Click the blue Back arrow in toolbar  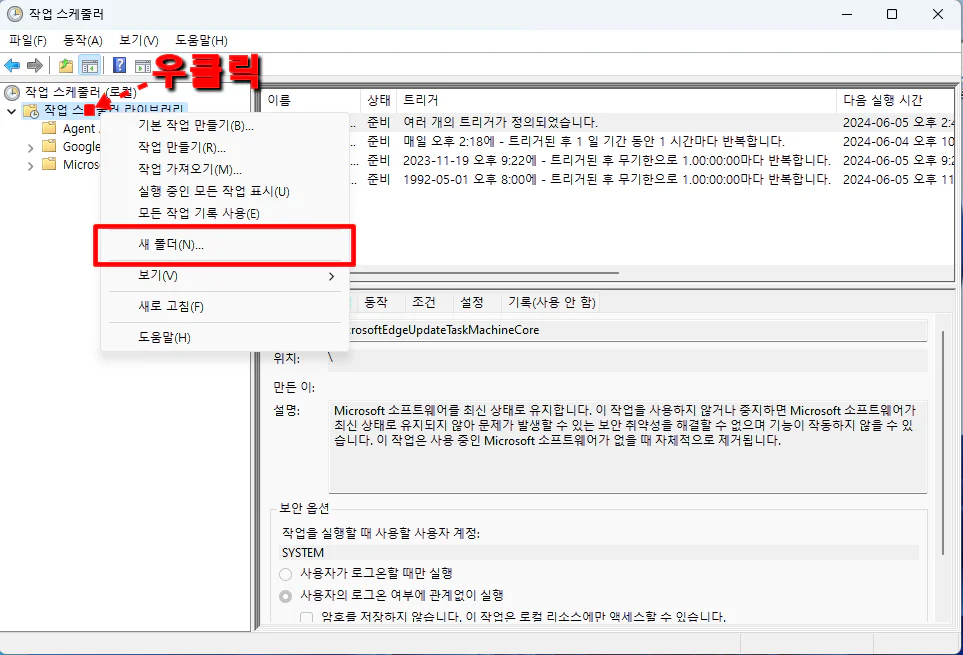13,66
